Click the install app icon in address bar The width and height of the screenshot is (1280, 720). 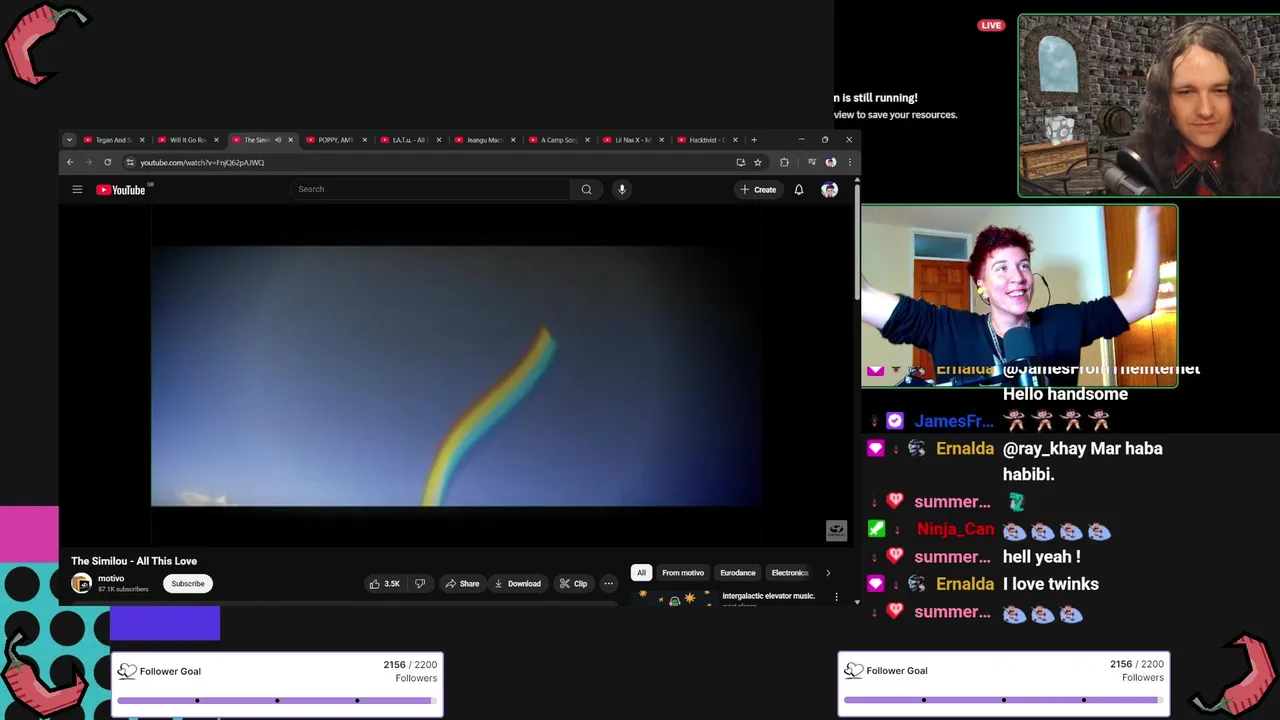[740, 162]
